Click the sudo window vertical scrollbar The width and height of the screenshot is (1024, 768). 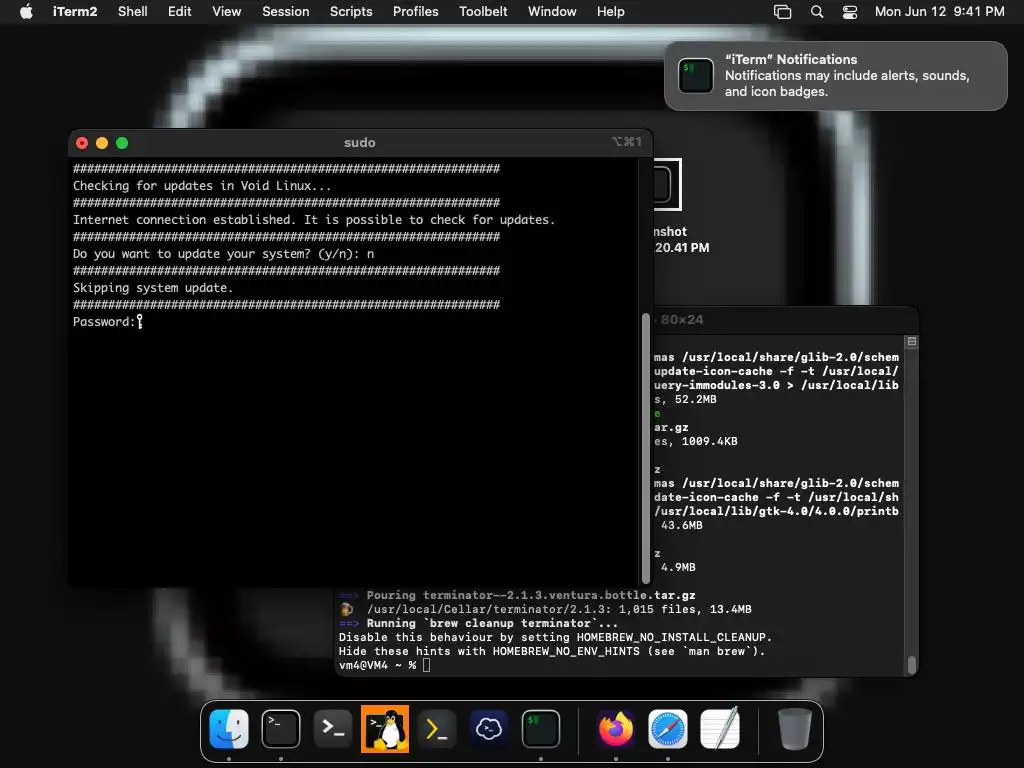tap(646, 449)
